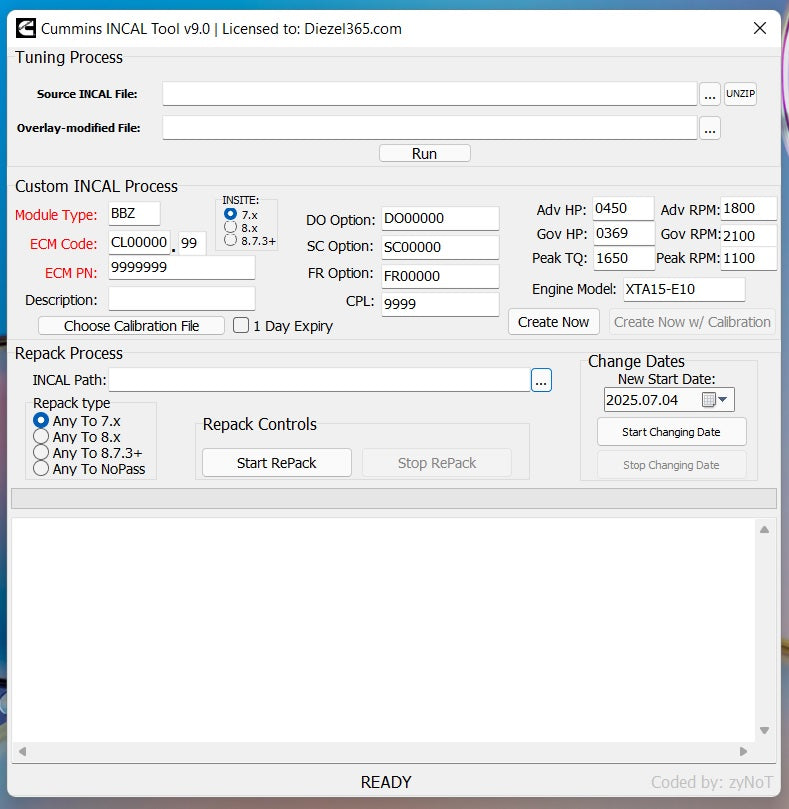Click Choose Calibration File button
This screenshot has width=789, height=809.
coord(131,326)
